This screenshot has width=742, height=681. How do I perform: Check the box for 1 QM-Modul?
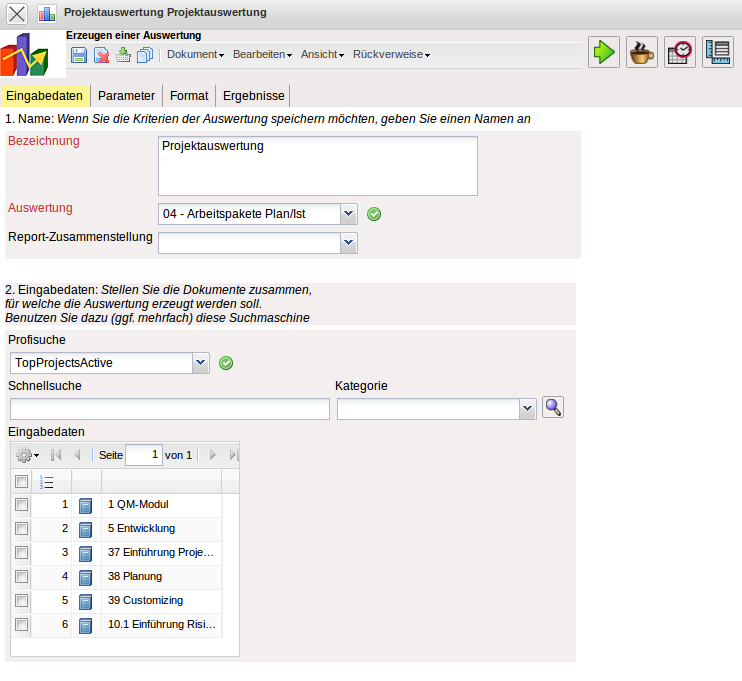tap(22, 505)
